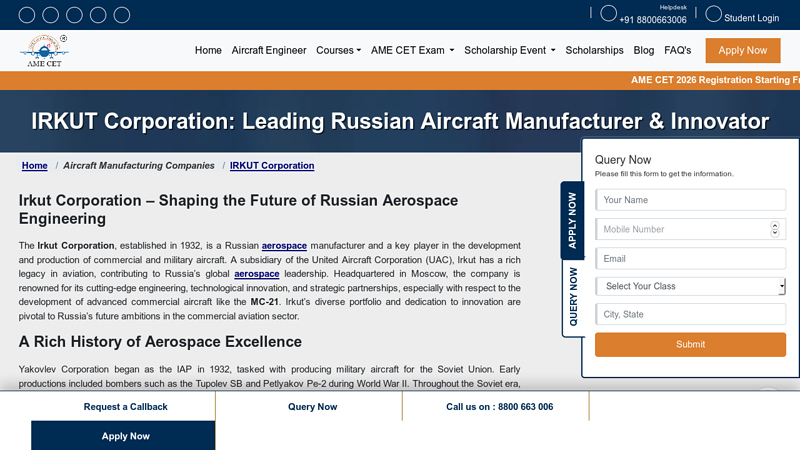Viewport: 800px width, 450px height.
Task: Open the Aircraft Engineer menu item
Action: pos(269,51)
